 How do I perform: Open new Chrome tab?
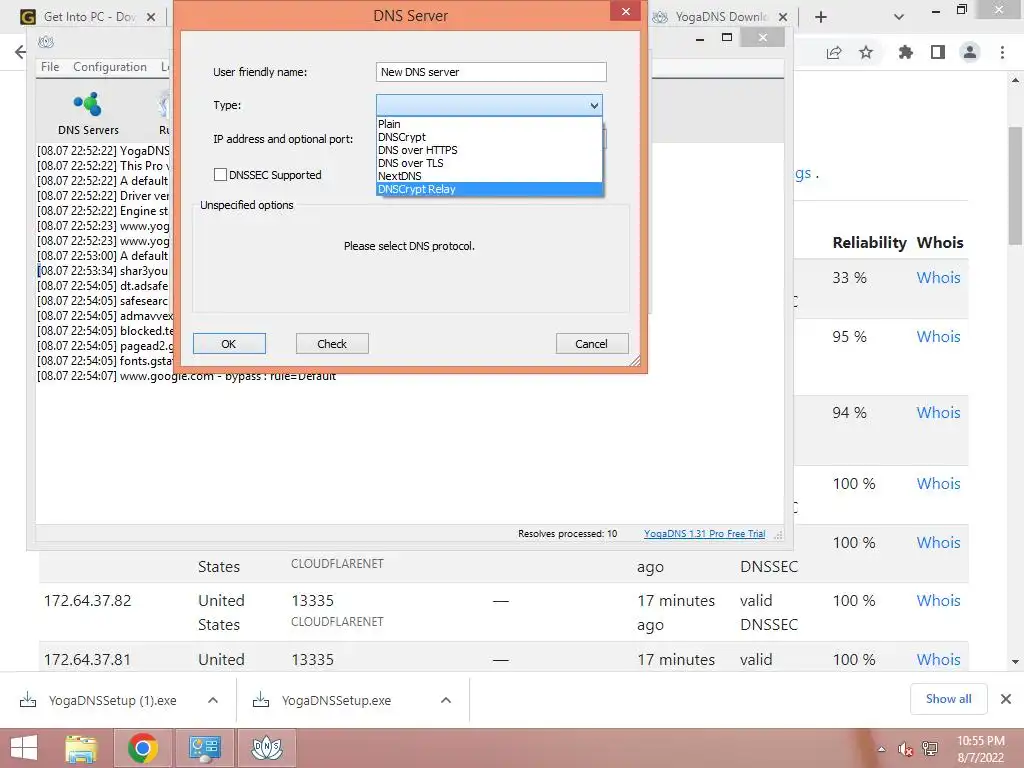(x=821, y=17)
